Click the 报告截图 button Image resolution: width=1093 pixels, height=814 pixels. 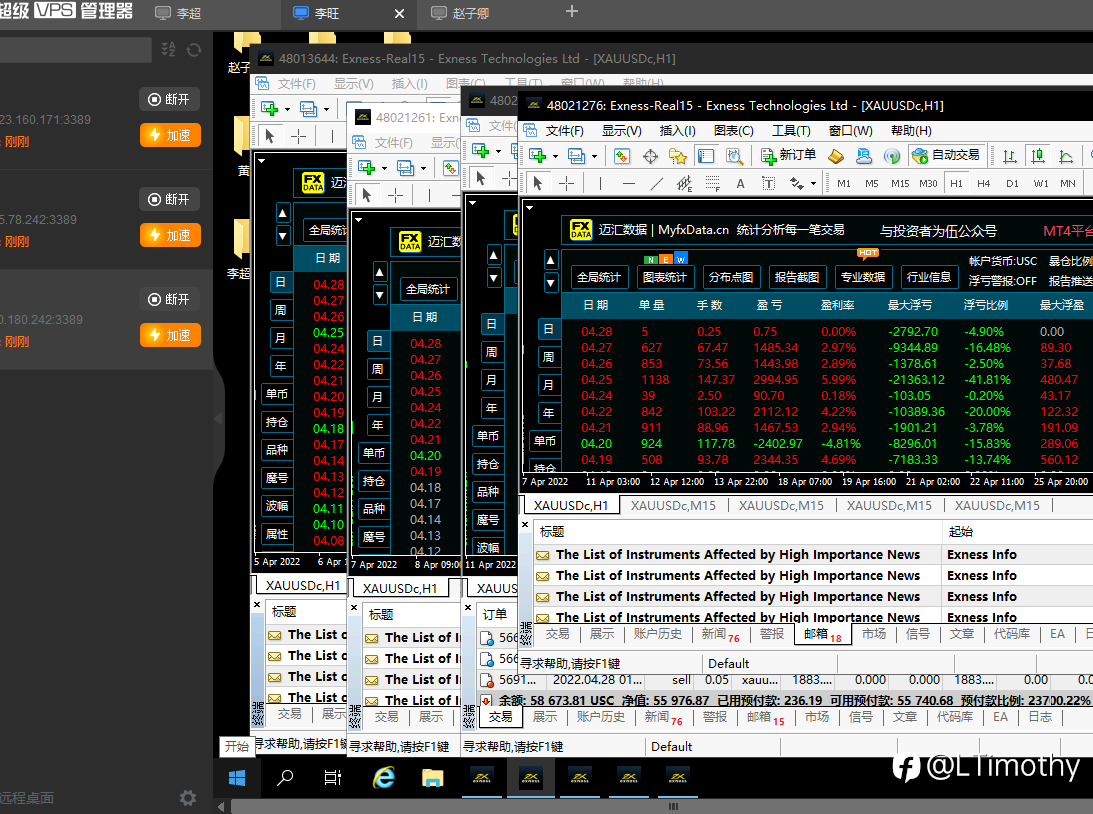click(797, 277)
